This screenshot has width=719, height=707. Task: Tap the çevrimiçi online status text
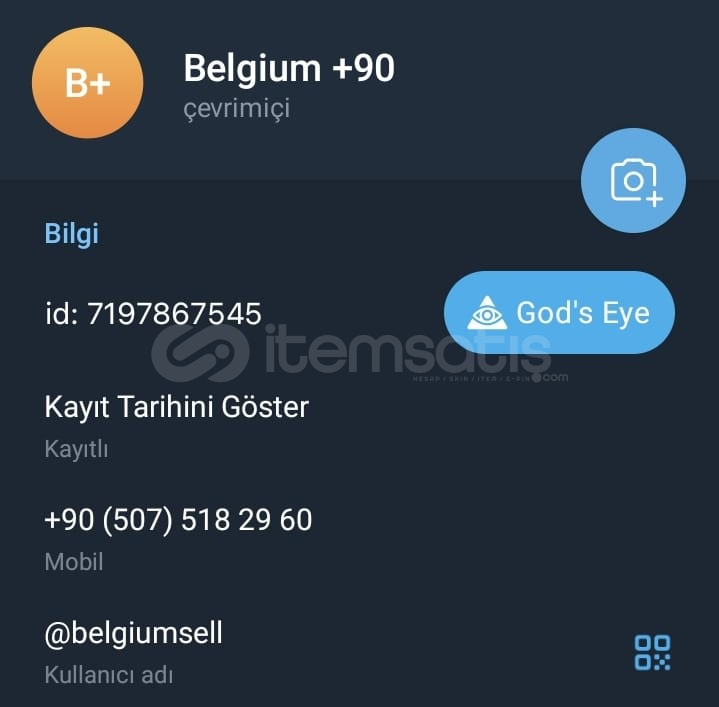coord(237,109)
